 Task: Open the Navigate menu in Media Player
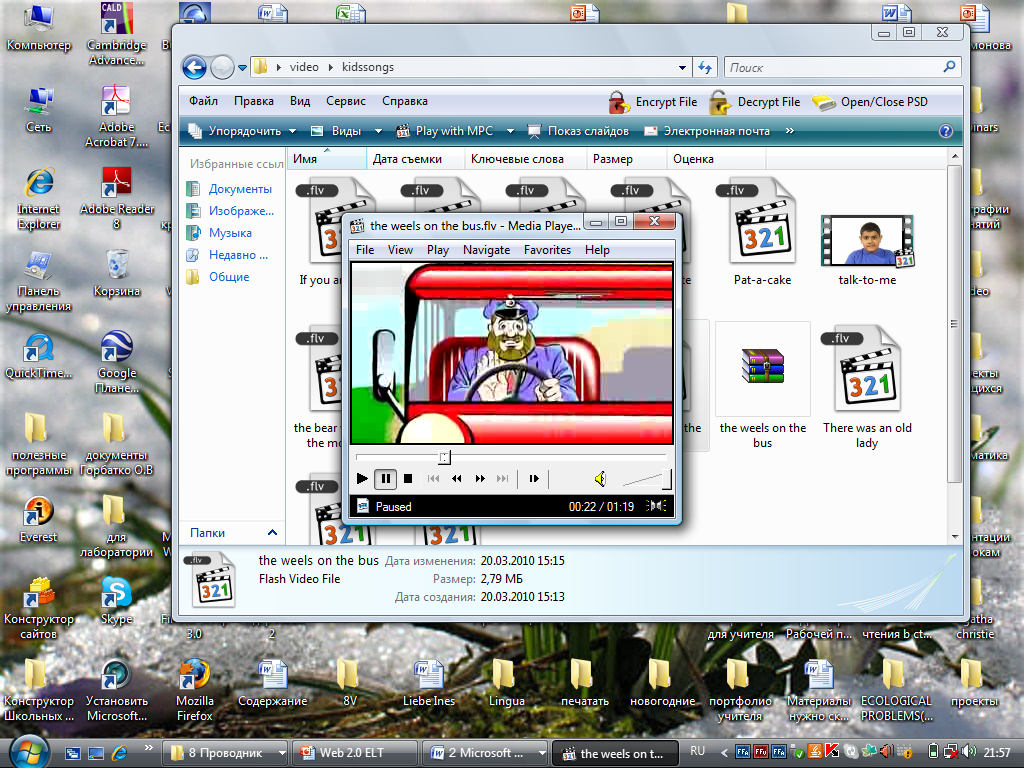tap(487, 250)
